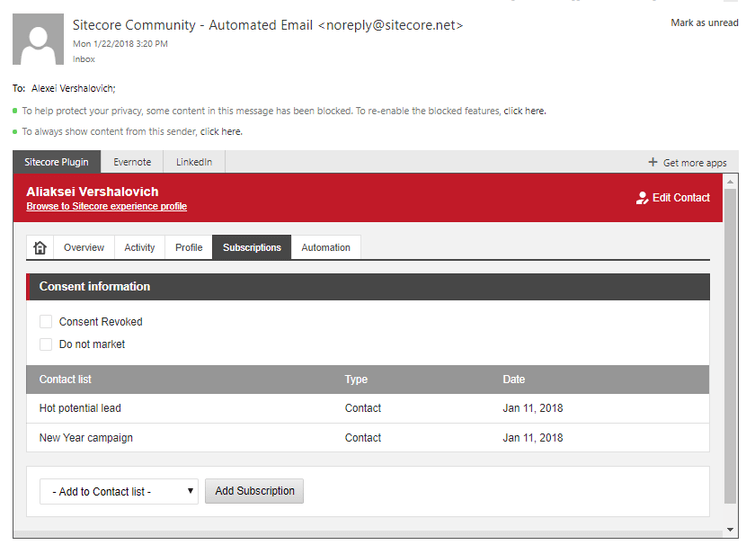Screen dimensions: 746x545
Task: Open the Activity tab
Action: 139,247
